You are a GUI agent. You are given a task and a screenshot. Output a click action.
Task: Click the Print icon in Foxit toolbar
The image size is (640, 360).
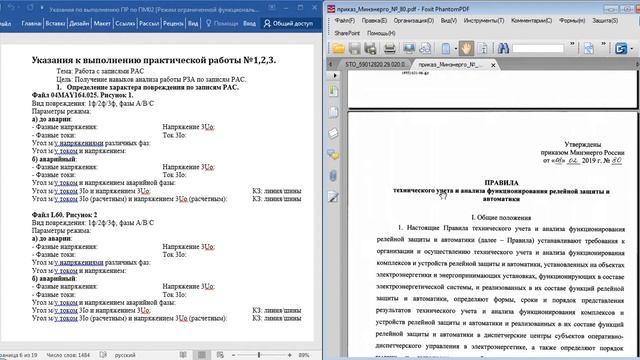pyautogui.click(x=389, y=49)
